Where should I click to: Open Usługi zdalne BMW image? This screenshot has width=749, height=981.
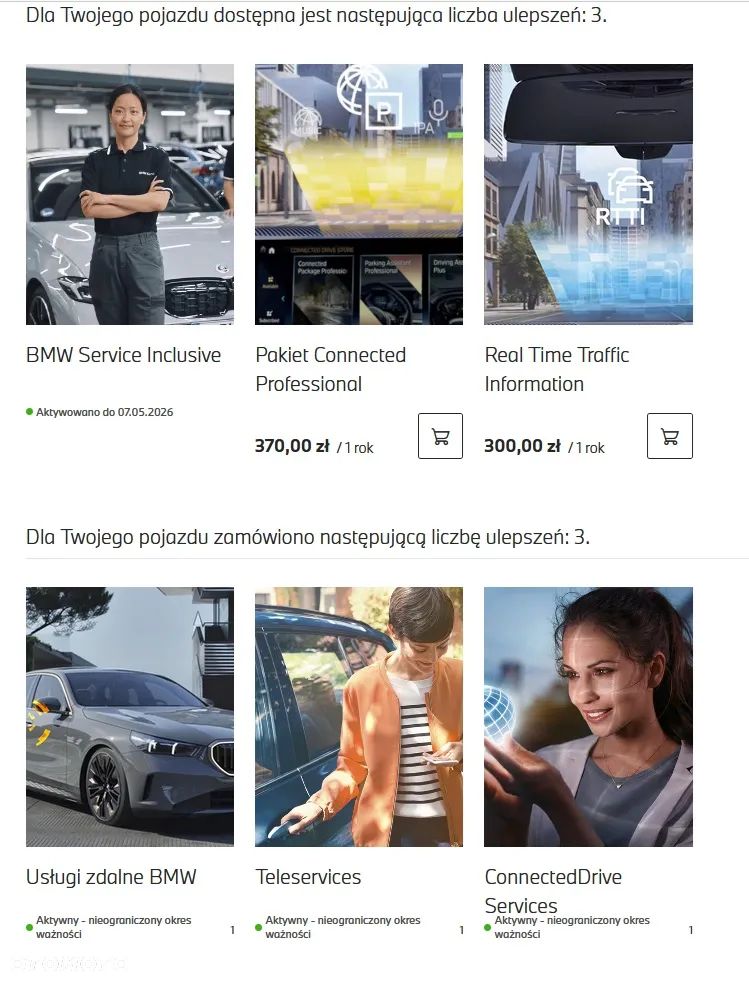[130, 717]
